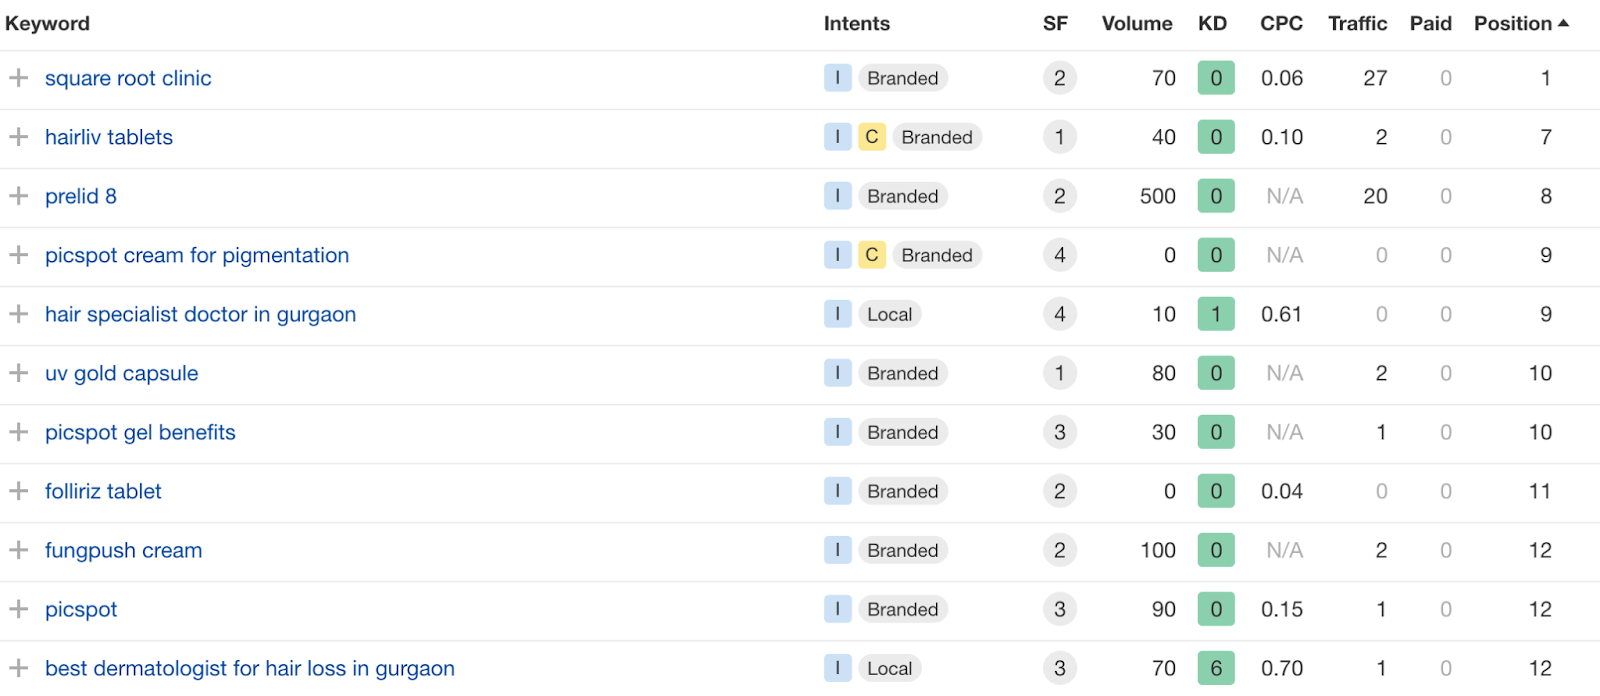The height and width of the screenshot is (696, 1600).
Task: Select volume value 100 for fungpush cream
Action: (1158, 550)
